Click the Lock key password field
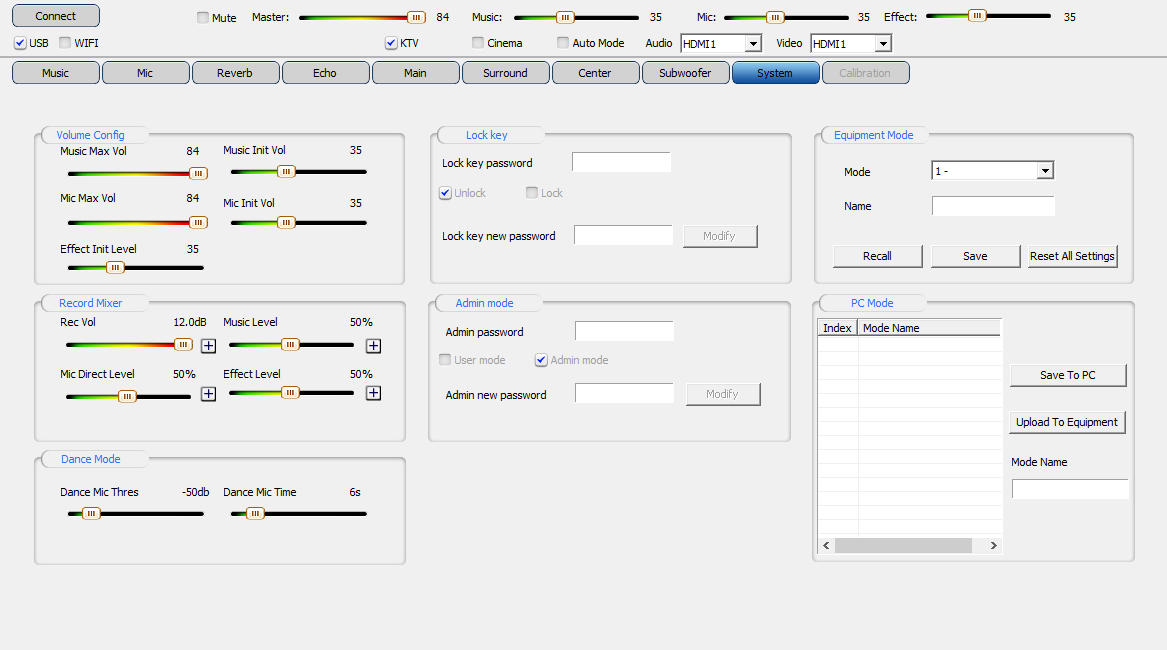This screenshot has height=650, width=1167. point(621,163)
